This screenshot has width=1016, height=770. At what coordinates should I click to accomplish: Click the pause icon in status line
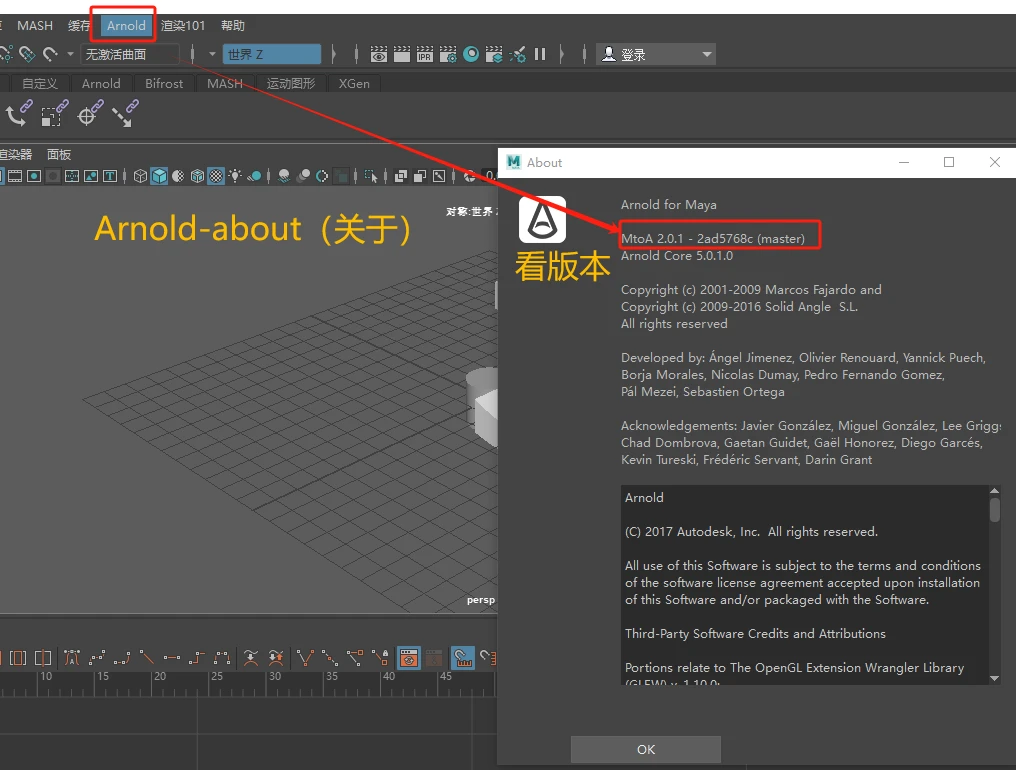540,54
